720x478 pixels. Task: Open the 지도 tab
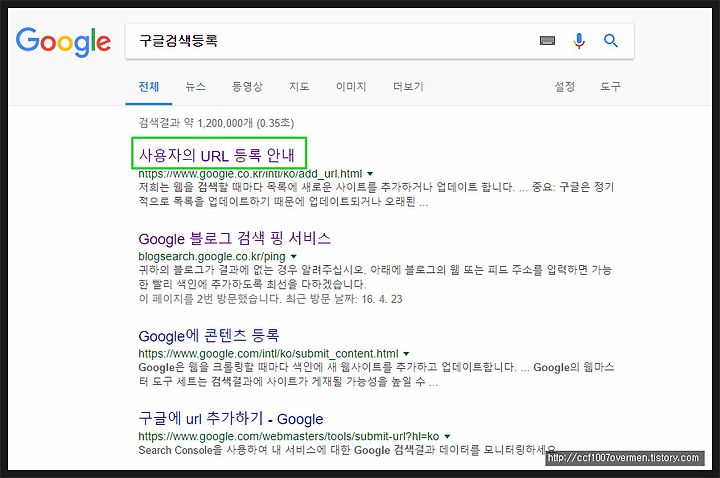[299, 86]
